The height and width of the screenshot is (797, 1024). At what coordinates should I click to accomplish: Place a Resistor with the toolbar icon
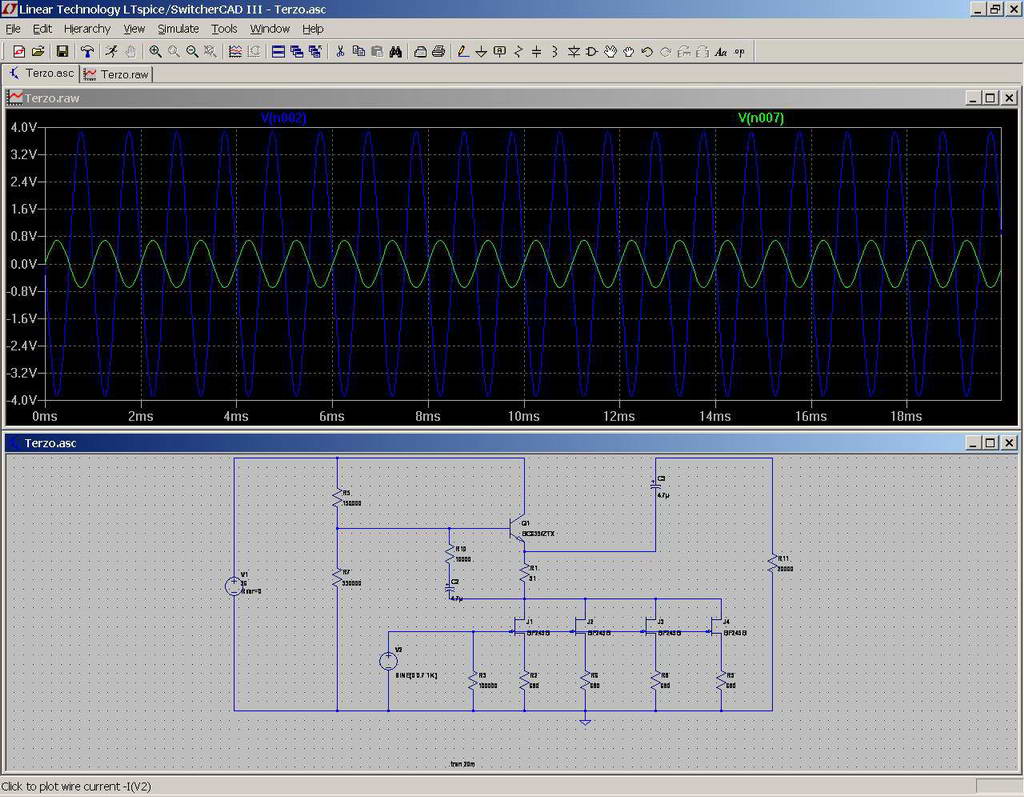coord(519,52)
